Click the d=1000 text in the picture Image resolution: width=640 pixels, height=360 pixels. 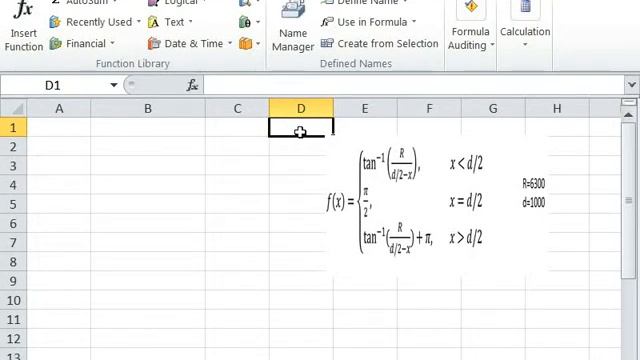coord(533,202)
